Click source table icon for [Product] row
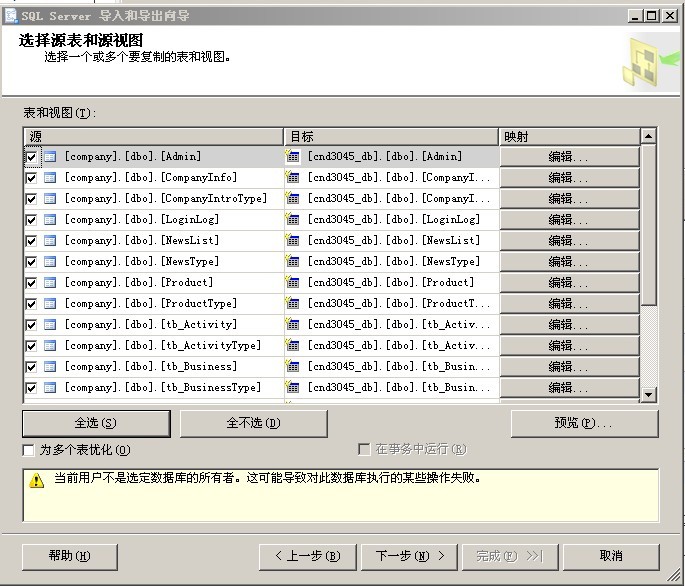 pyautogui.click(x=50, y=282)
